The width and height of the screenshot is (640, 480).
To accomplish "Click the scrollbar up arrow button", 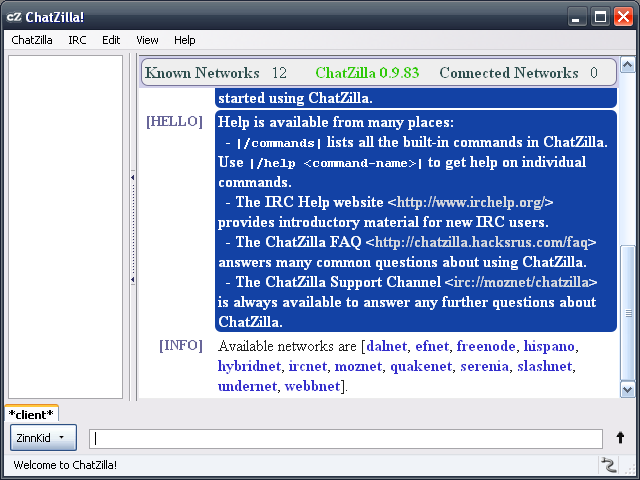I will [x=627, y=65].
